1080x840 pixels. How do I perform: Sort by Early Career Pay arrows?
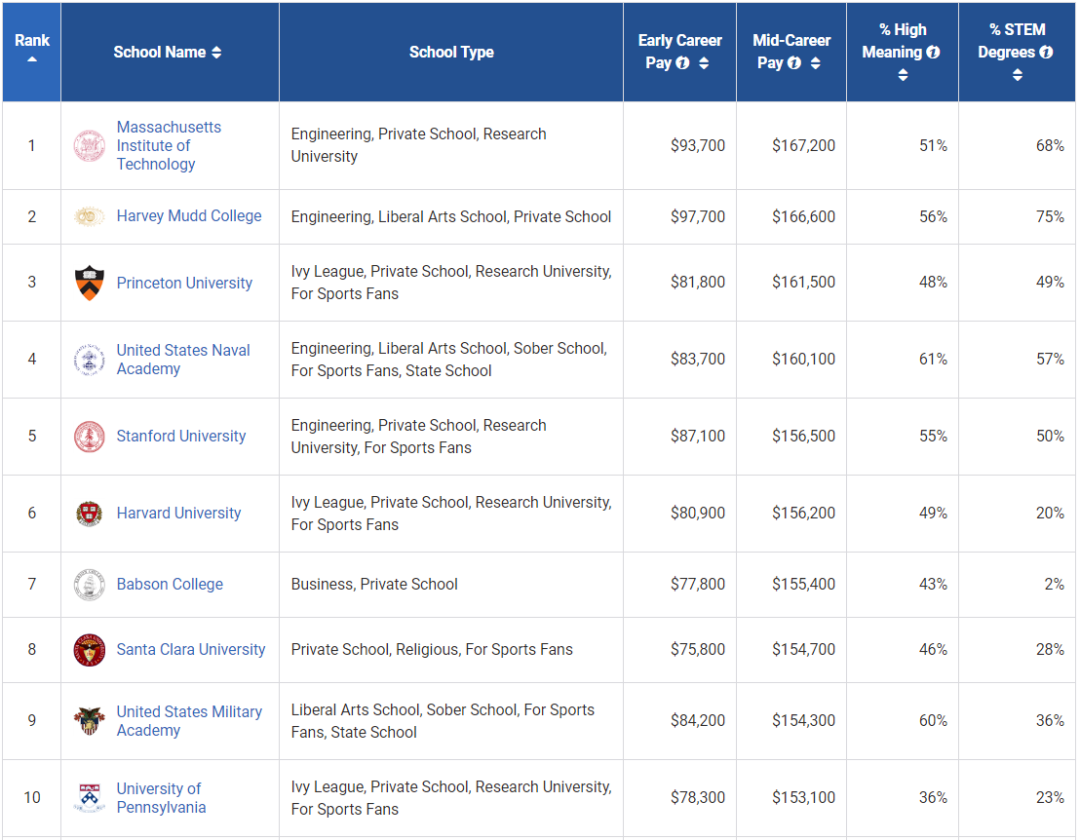(704, 63)
